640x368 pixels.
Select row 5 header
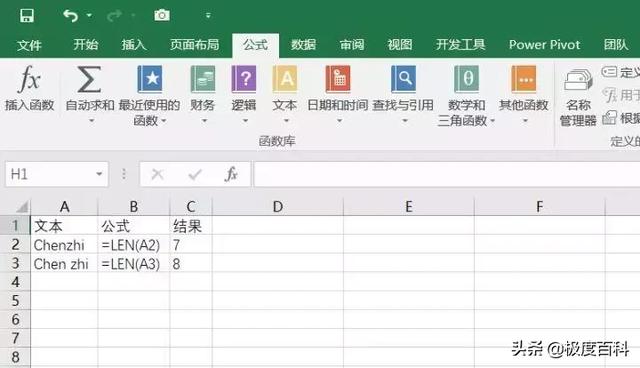coord(15,301)
